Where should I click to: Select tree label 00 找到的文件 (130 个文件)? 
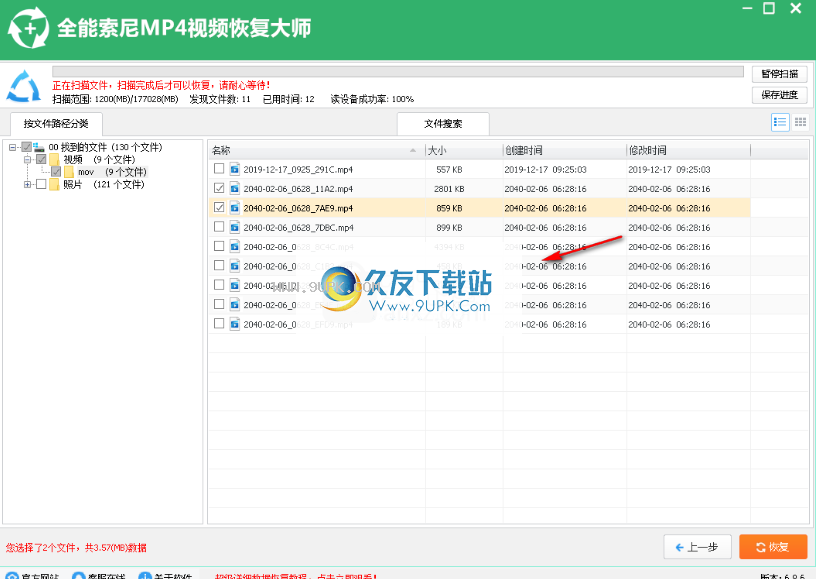pos(106,147)
